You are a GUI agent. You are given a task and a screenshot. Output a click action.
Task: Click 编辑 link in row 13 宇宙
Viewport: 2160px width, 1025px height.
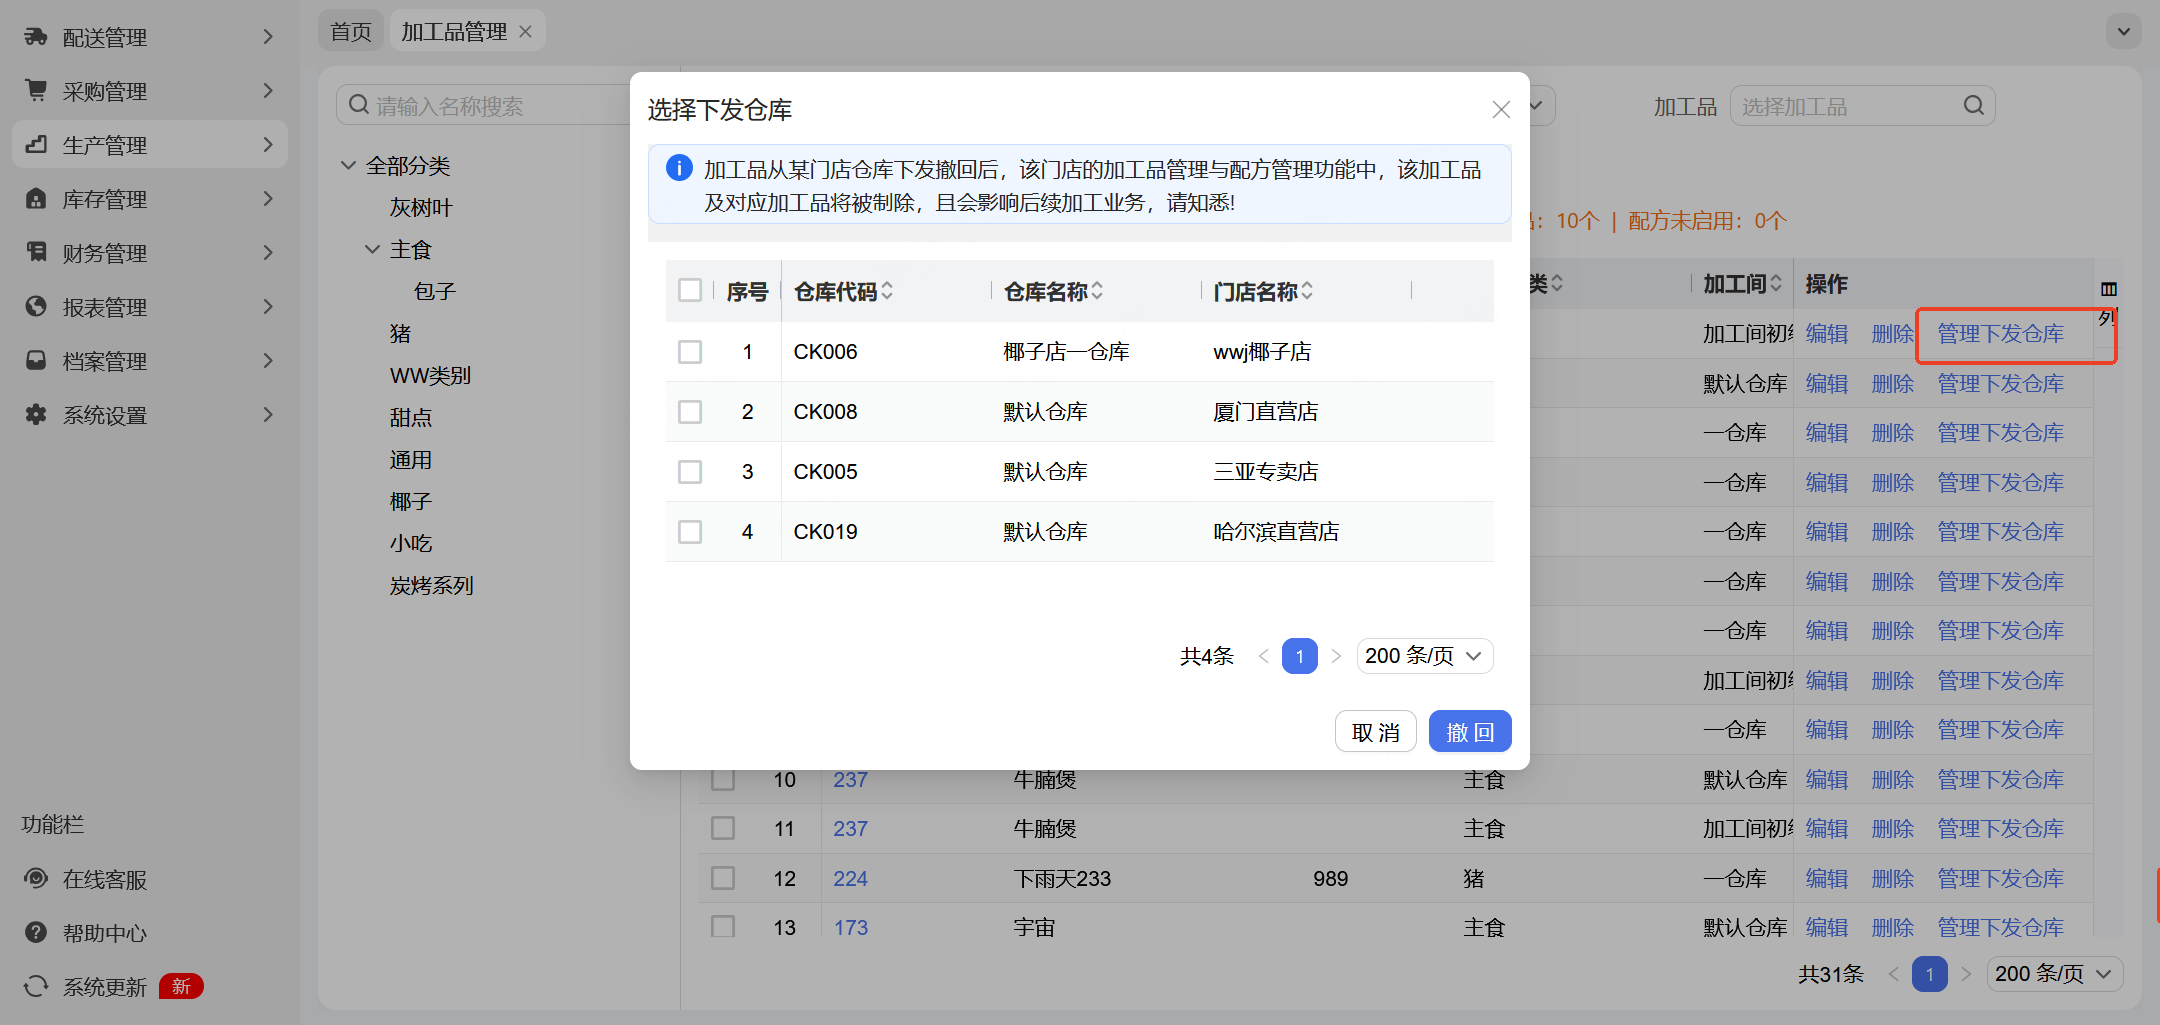coord(1827,928)
